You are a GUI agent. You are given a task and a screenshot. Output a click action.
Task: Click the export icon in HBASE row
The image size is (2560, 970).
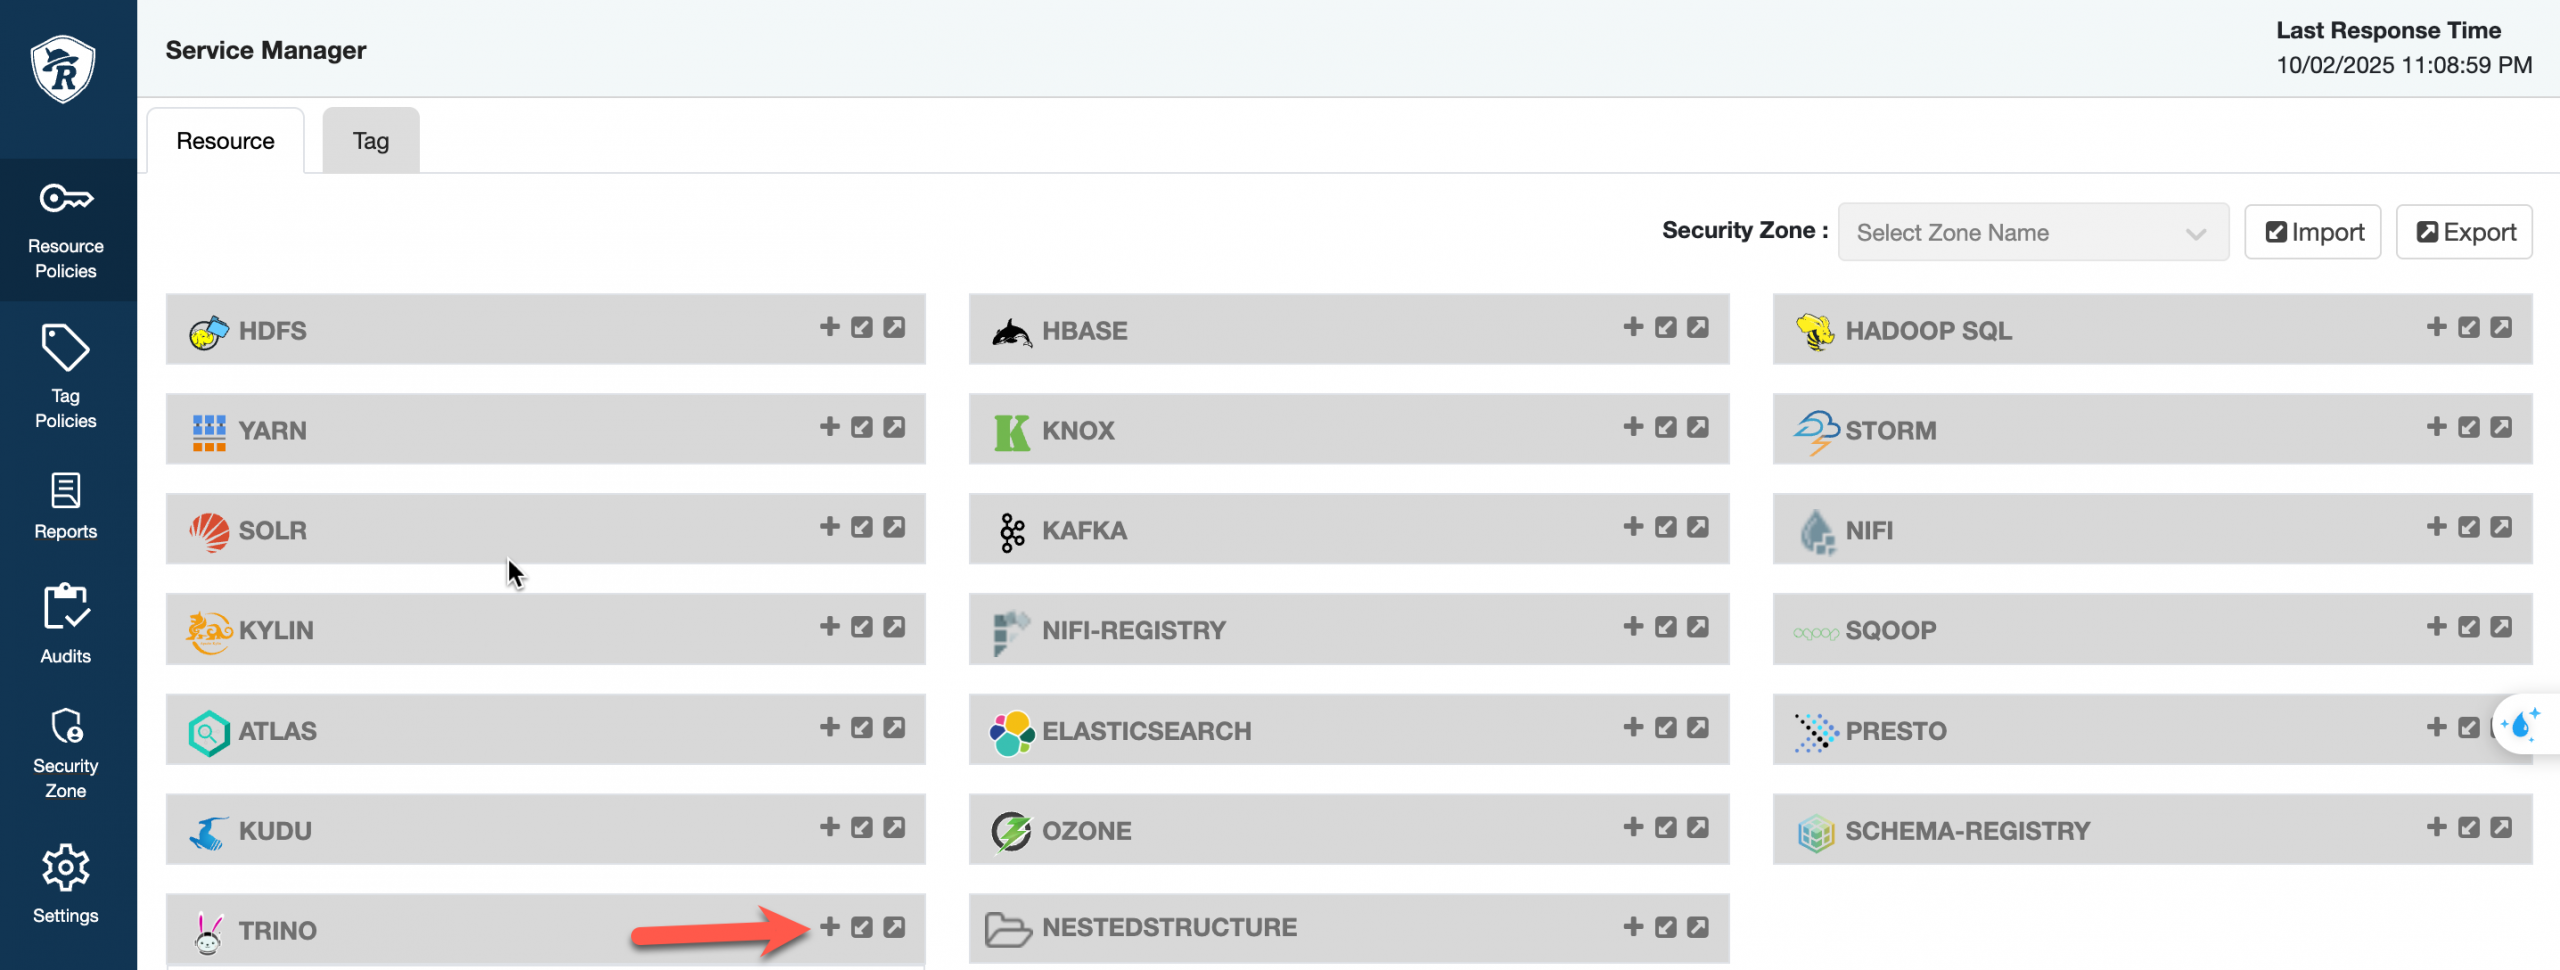[1697, 327]
